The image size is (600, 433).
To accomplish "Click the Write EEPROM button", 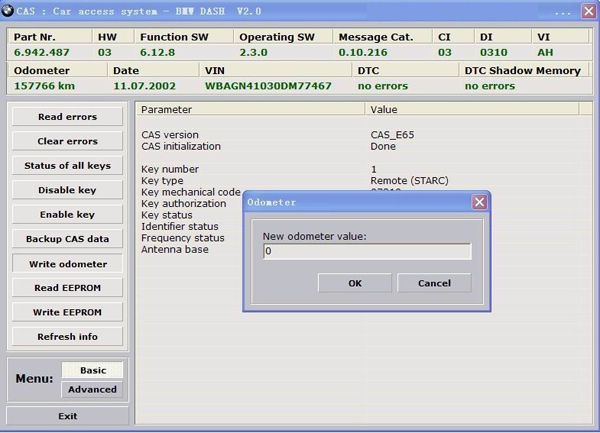I will point(67,312).
